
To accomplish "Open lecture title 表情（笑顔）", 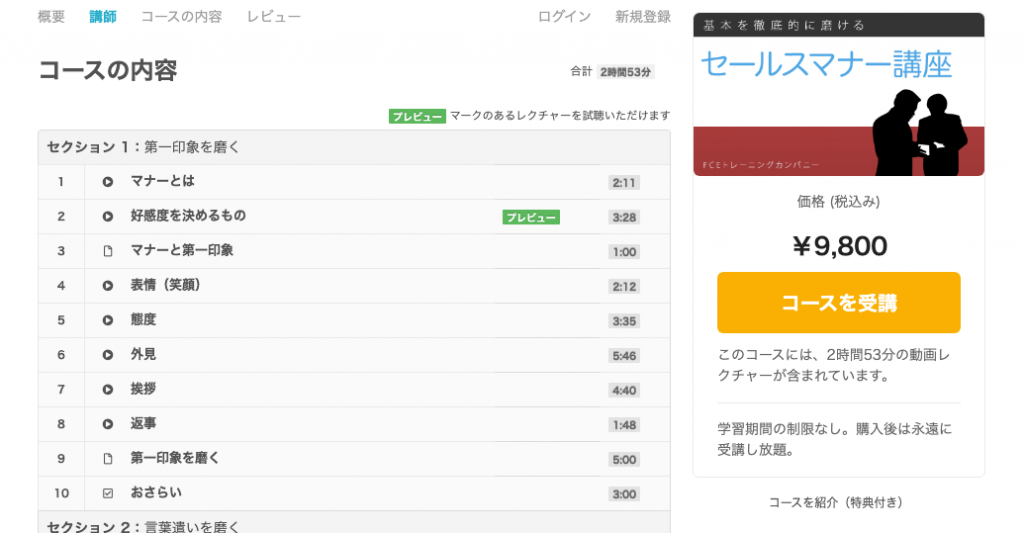I will [x=165, y=285].
